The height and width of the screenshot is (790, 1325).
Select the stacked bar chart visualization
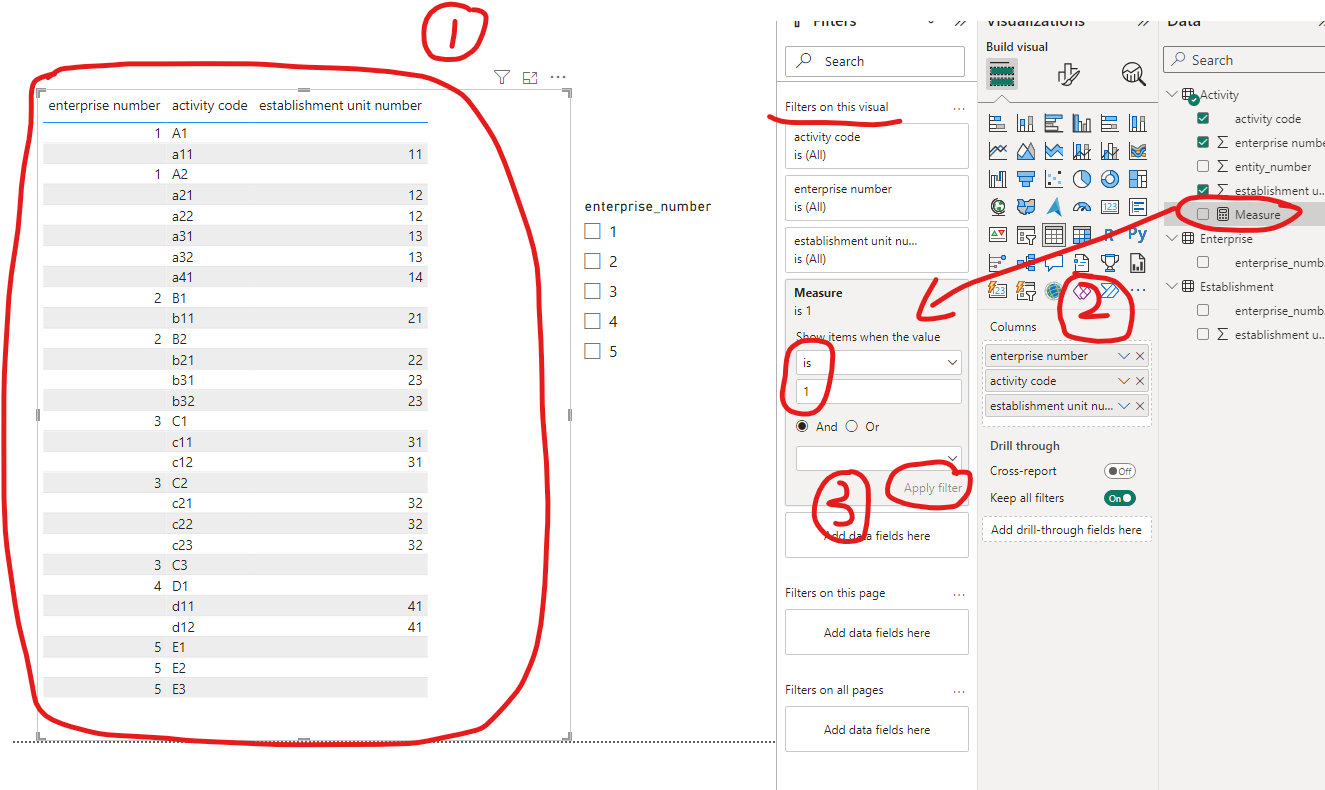997,123
